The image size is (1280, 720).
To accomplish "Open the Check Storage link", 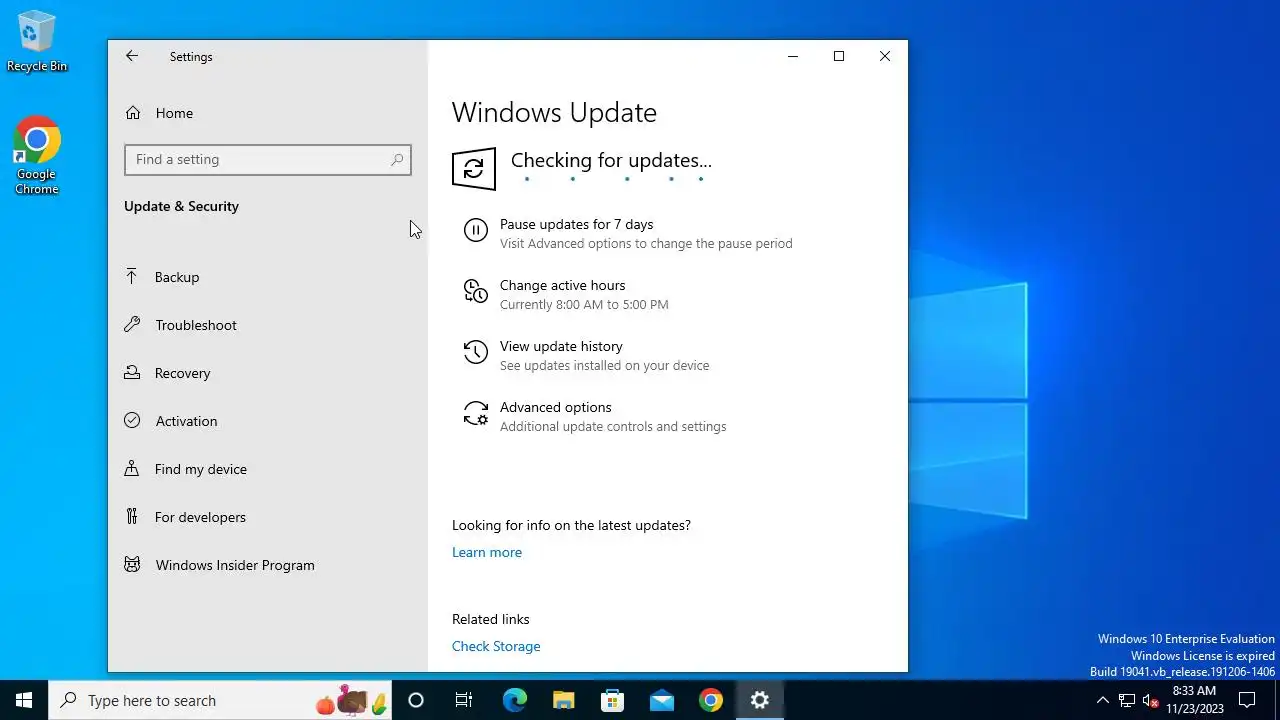I will click(x=496, y=646).
